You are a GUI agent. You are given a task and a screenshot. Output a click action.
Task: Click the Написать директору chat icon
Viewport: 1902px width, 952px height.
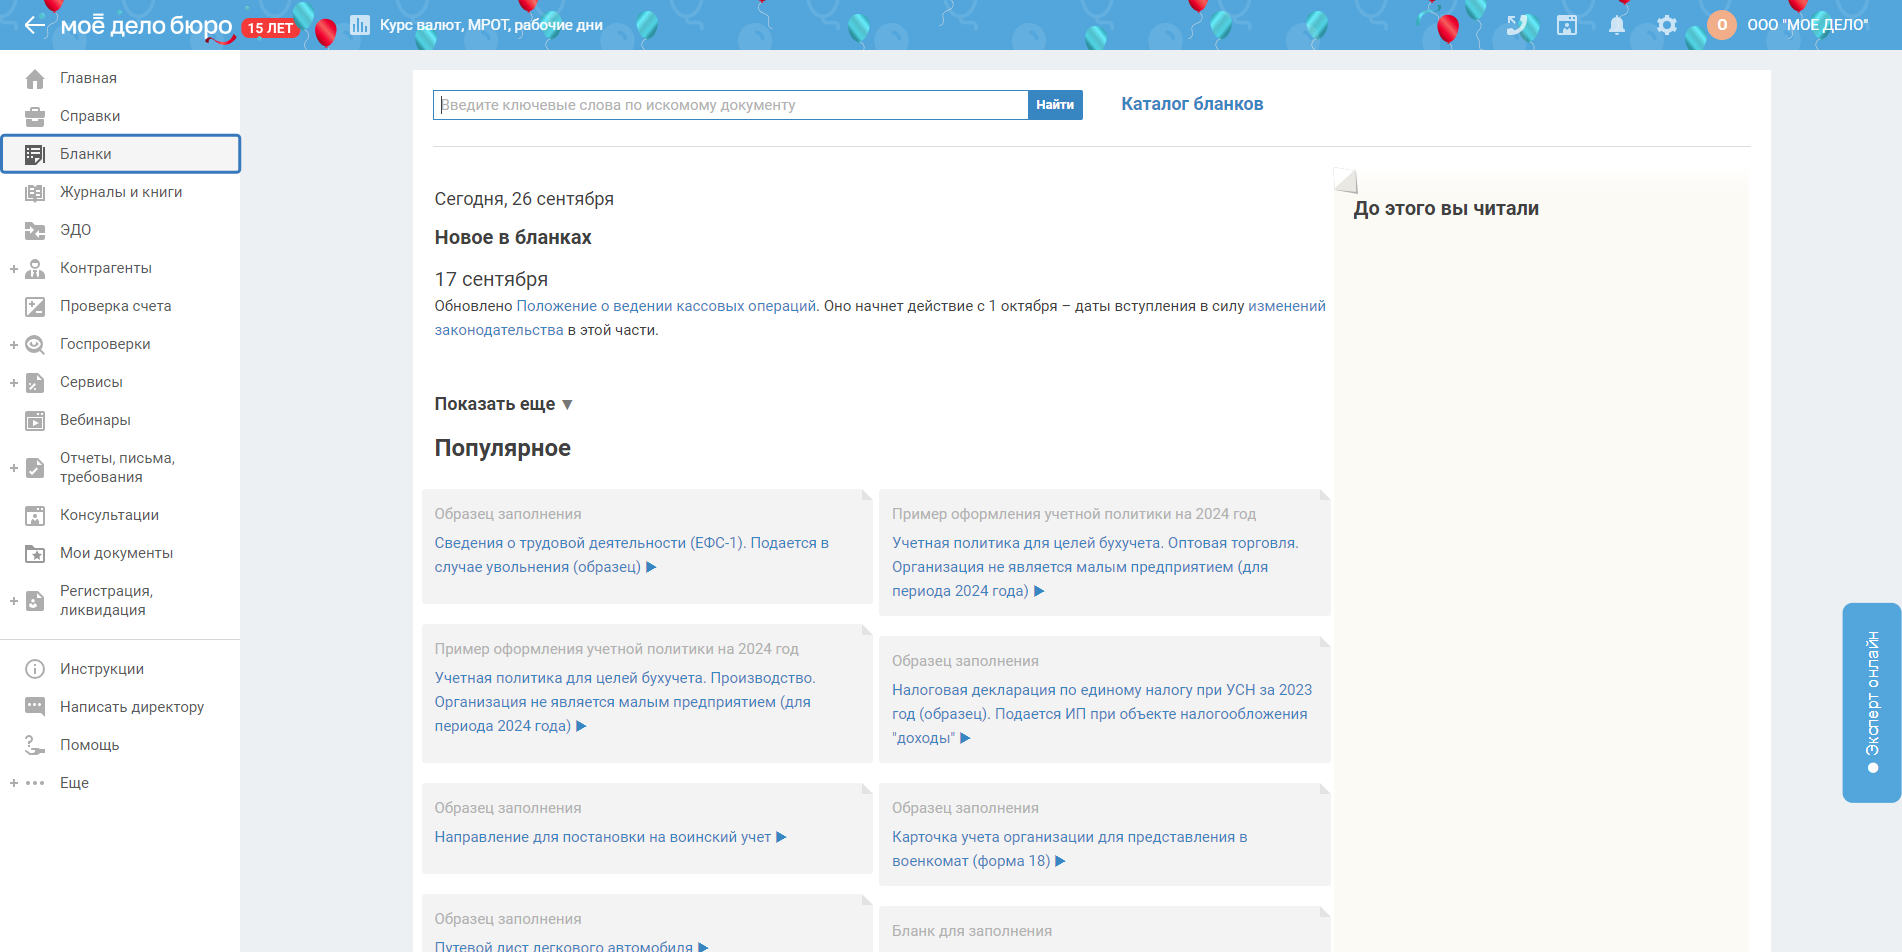click(35, 707)
